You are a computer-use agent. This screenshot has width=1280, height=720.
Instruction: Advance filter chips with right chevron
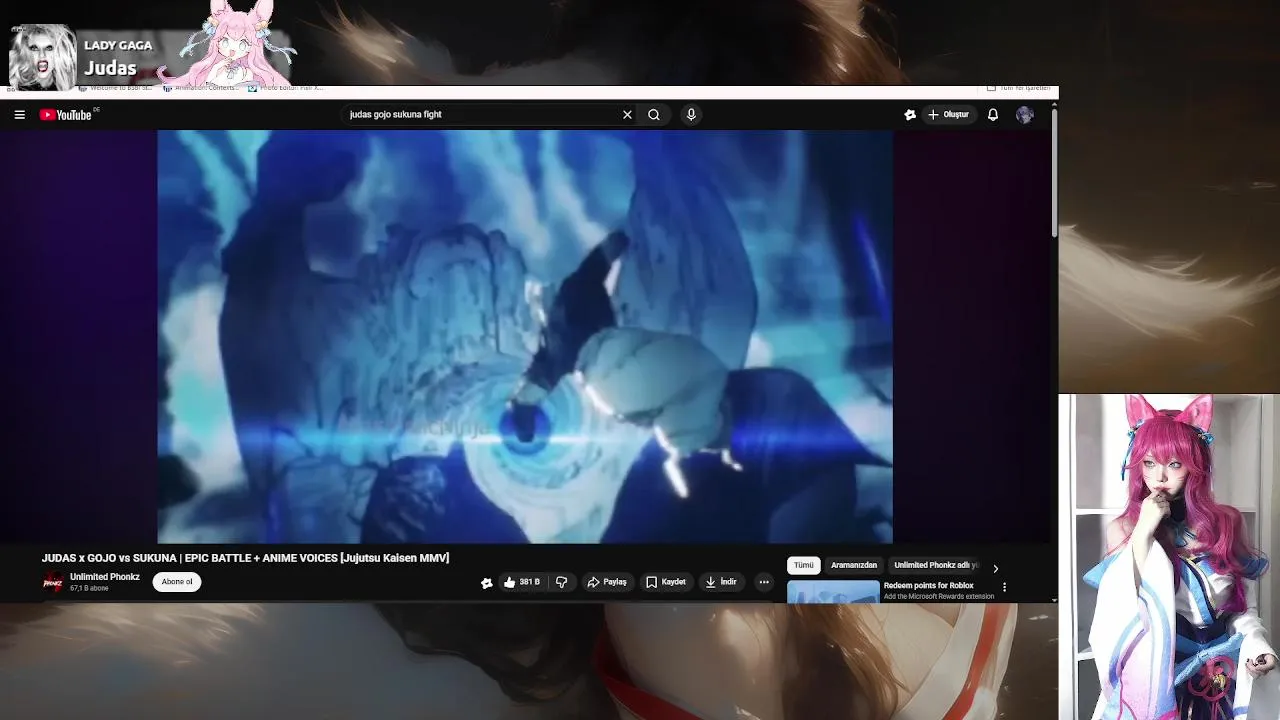(995, 568)
